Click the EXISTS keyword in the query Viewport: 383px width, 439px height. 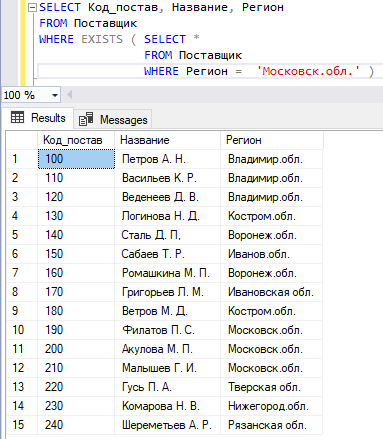[102, 39]
